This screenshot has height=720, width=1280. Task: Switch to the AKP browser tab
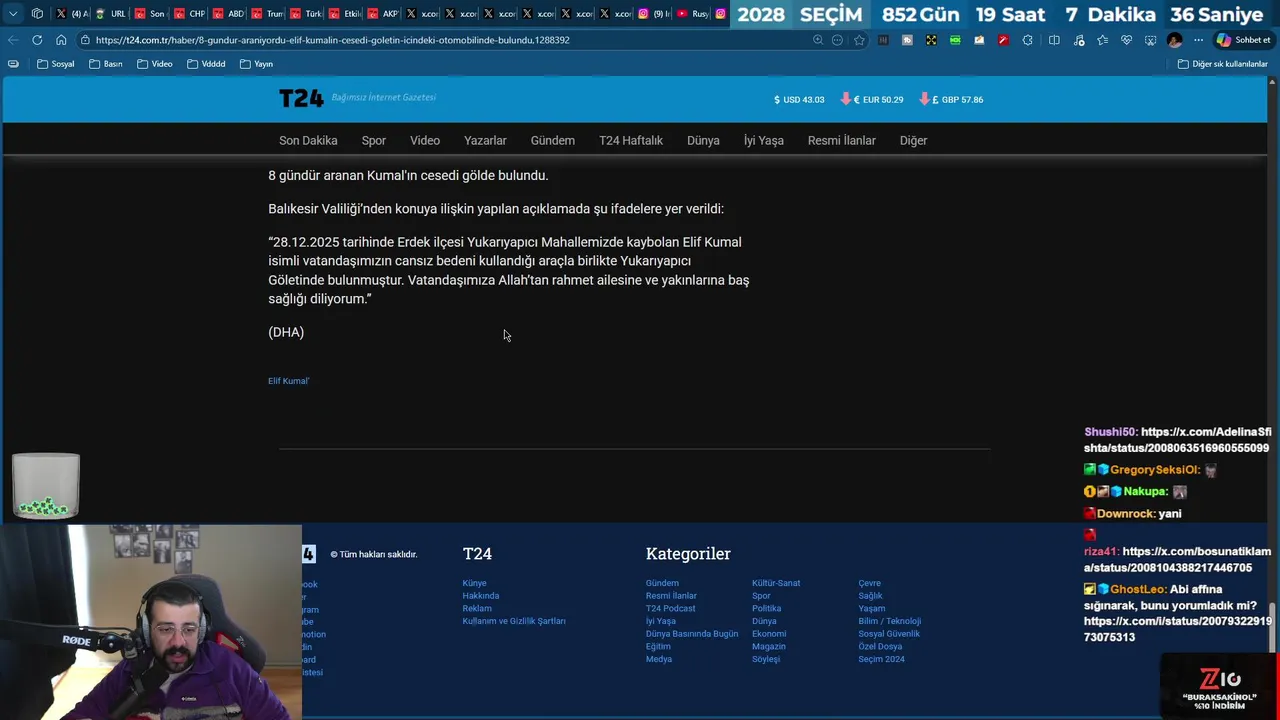coord(384,14)
